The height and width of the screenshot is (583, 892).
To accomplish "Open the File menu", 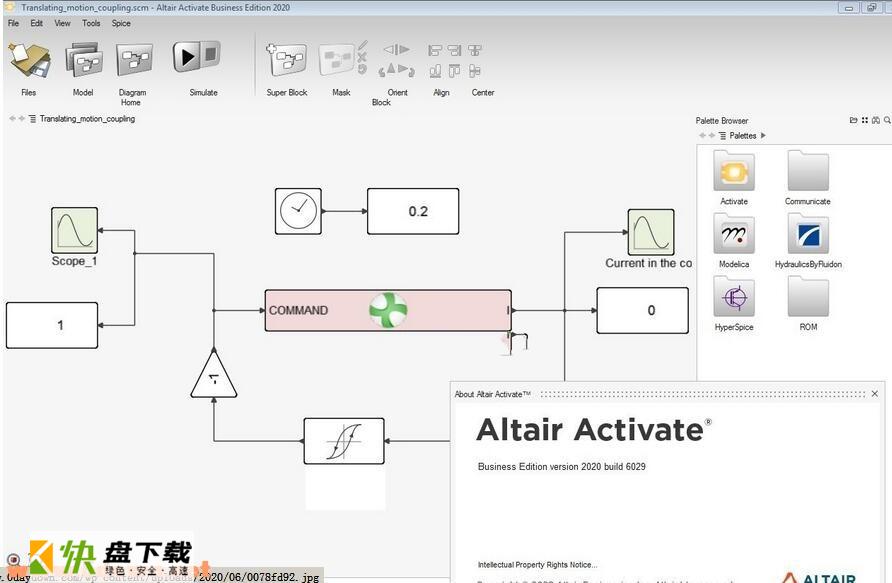I will pos(14,23).
